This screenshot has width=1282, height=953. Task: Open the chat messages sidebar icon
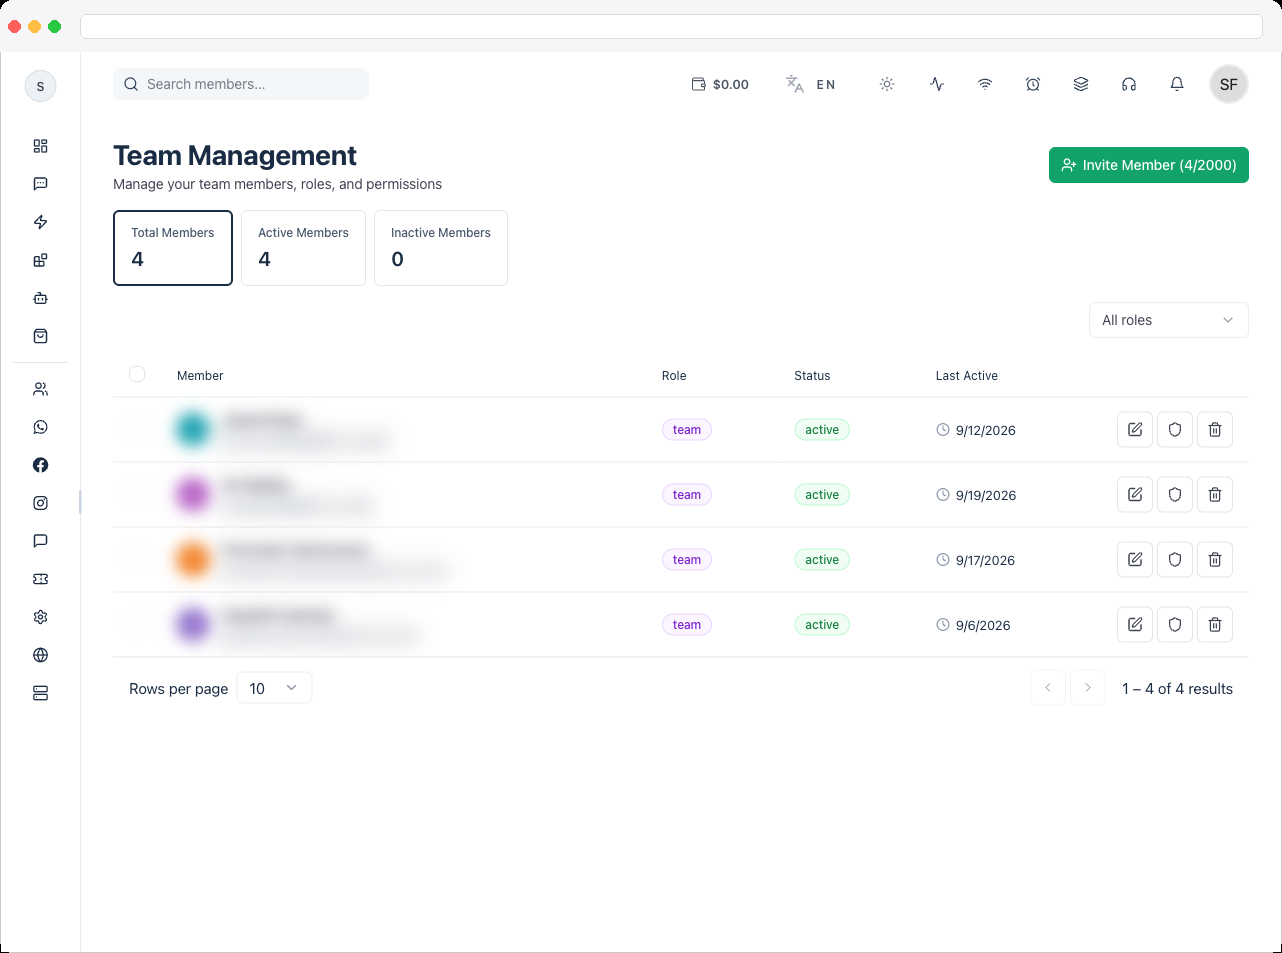[40, 184]
